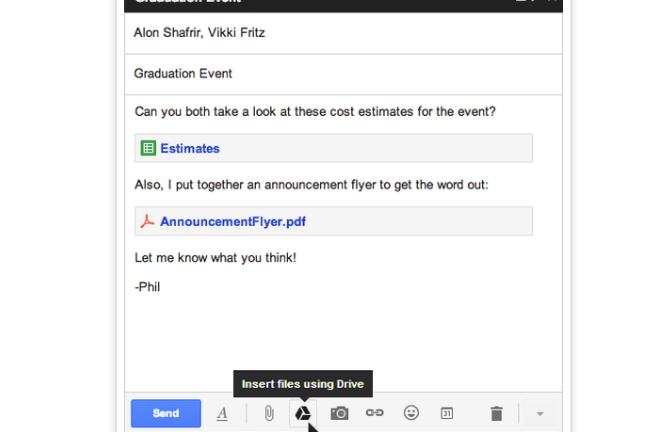Image resolution: width=659 pixels, height=432 pixels.
Task: Open the emoticon smiley picker
Action: pyautogui.click(x=411, y=413)
